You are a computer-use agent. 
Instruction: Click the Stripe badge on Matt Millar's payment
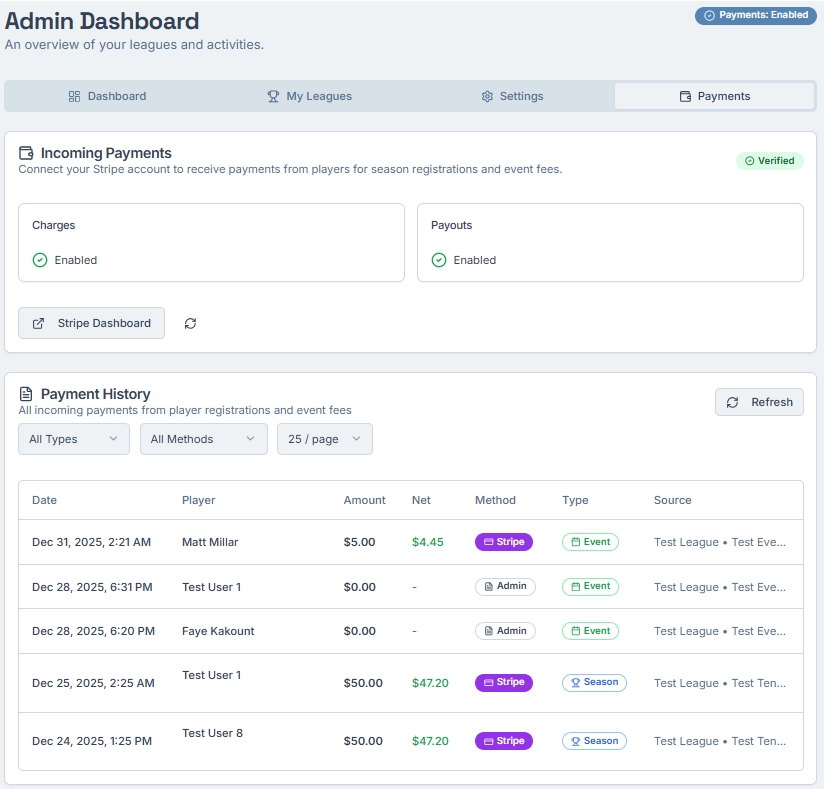tap(504, 541)
